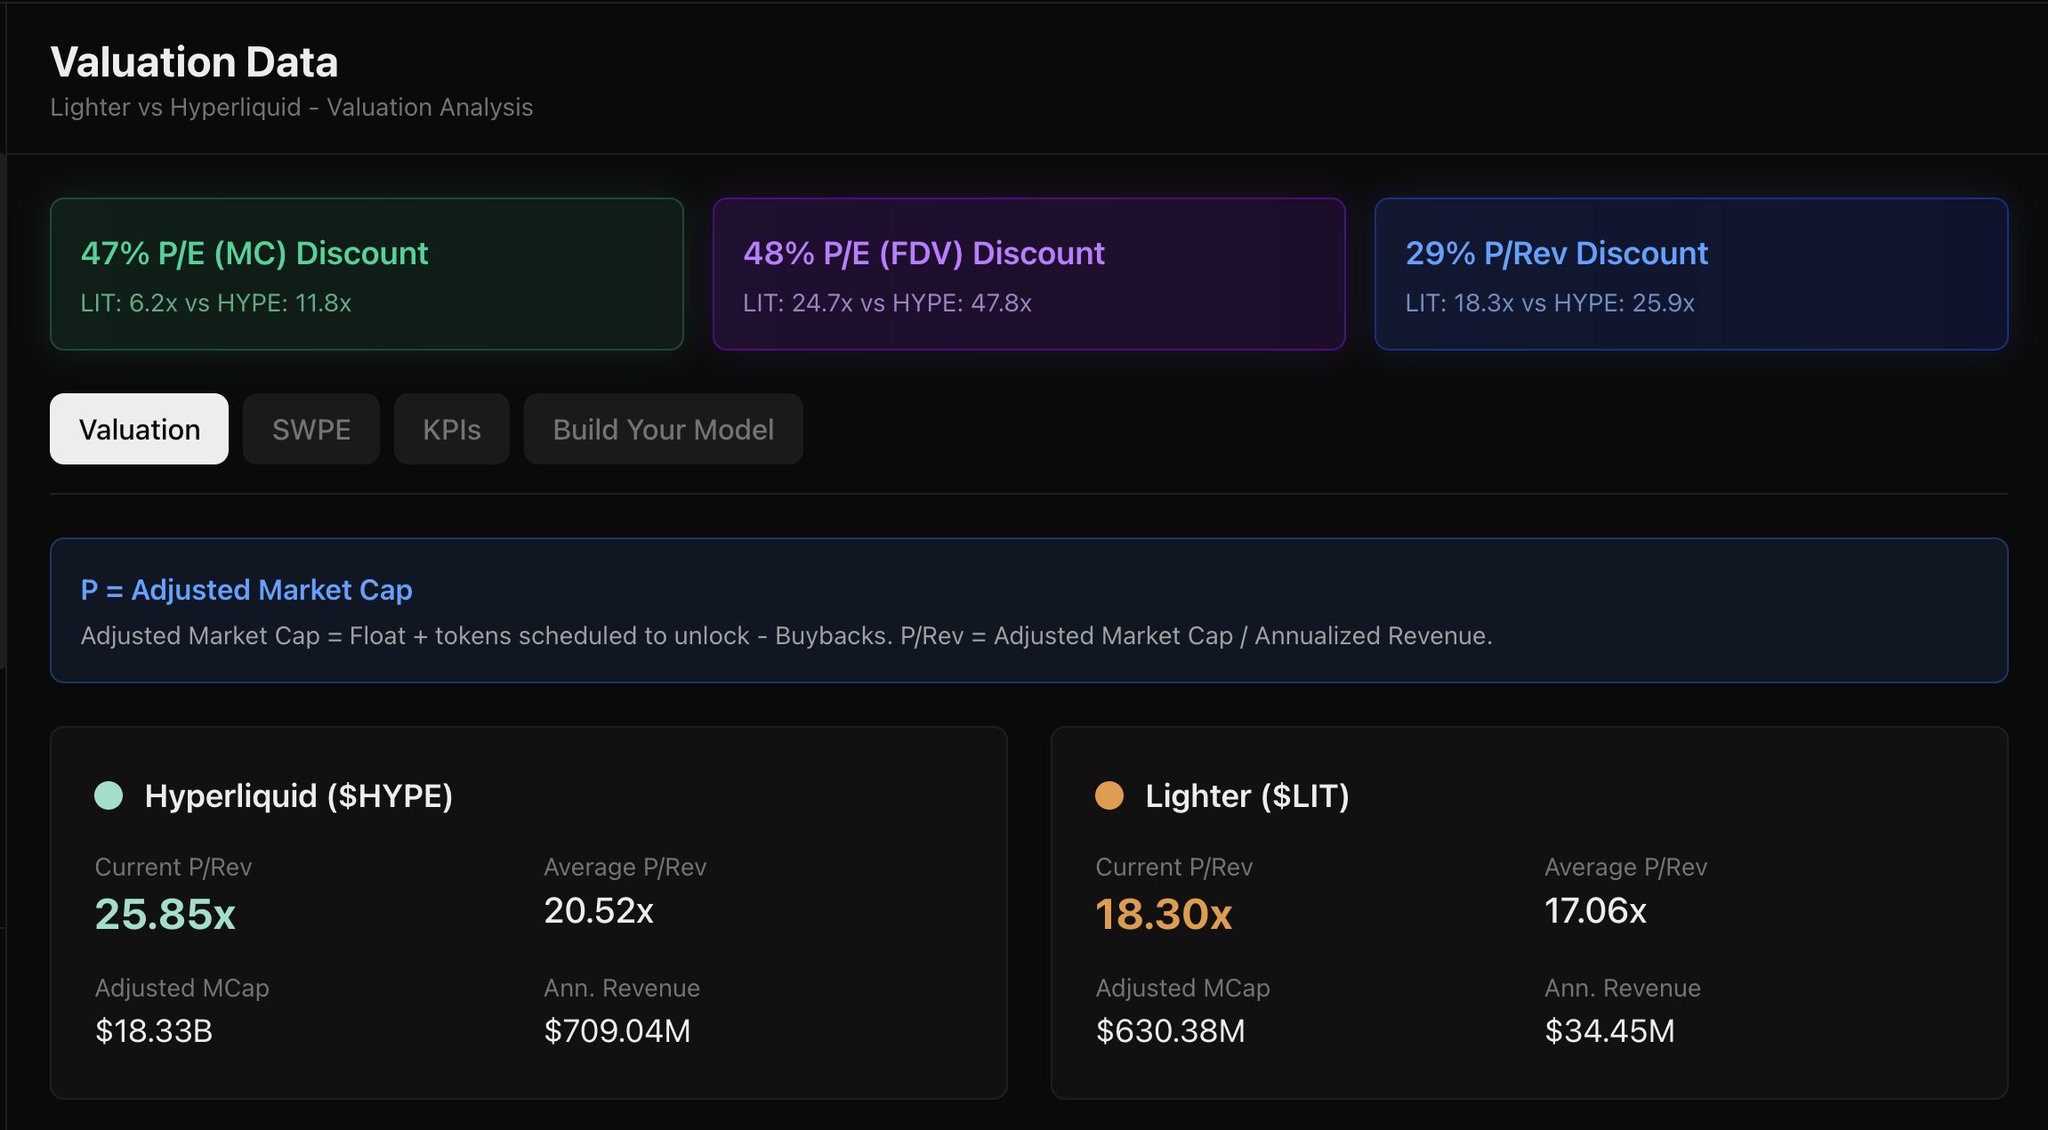Image resolution: width=2048 pixels, height=1130 pixels.
Task: Click the 29% P/Rev Discount card
Action: coord(1690,274)
